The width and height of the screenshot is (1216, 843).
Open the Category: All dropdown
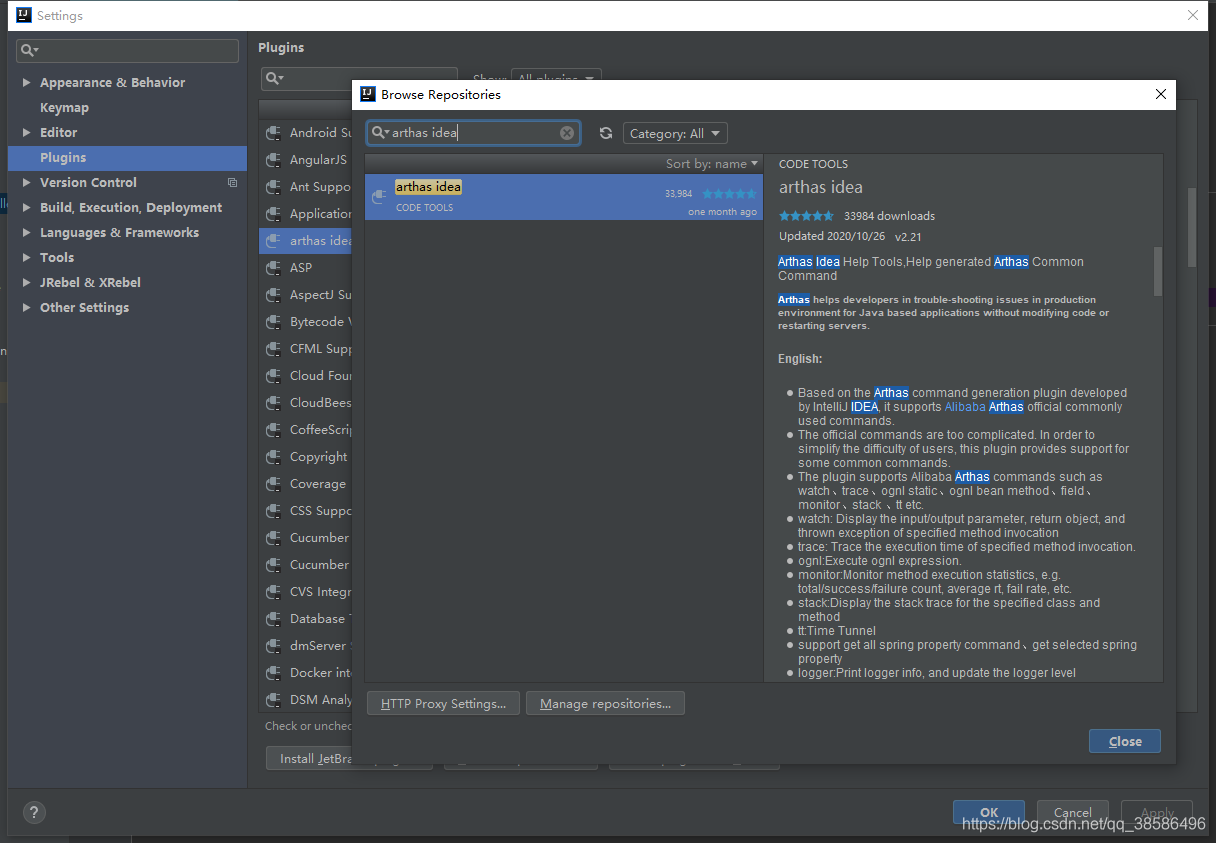coord(675,133)
